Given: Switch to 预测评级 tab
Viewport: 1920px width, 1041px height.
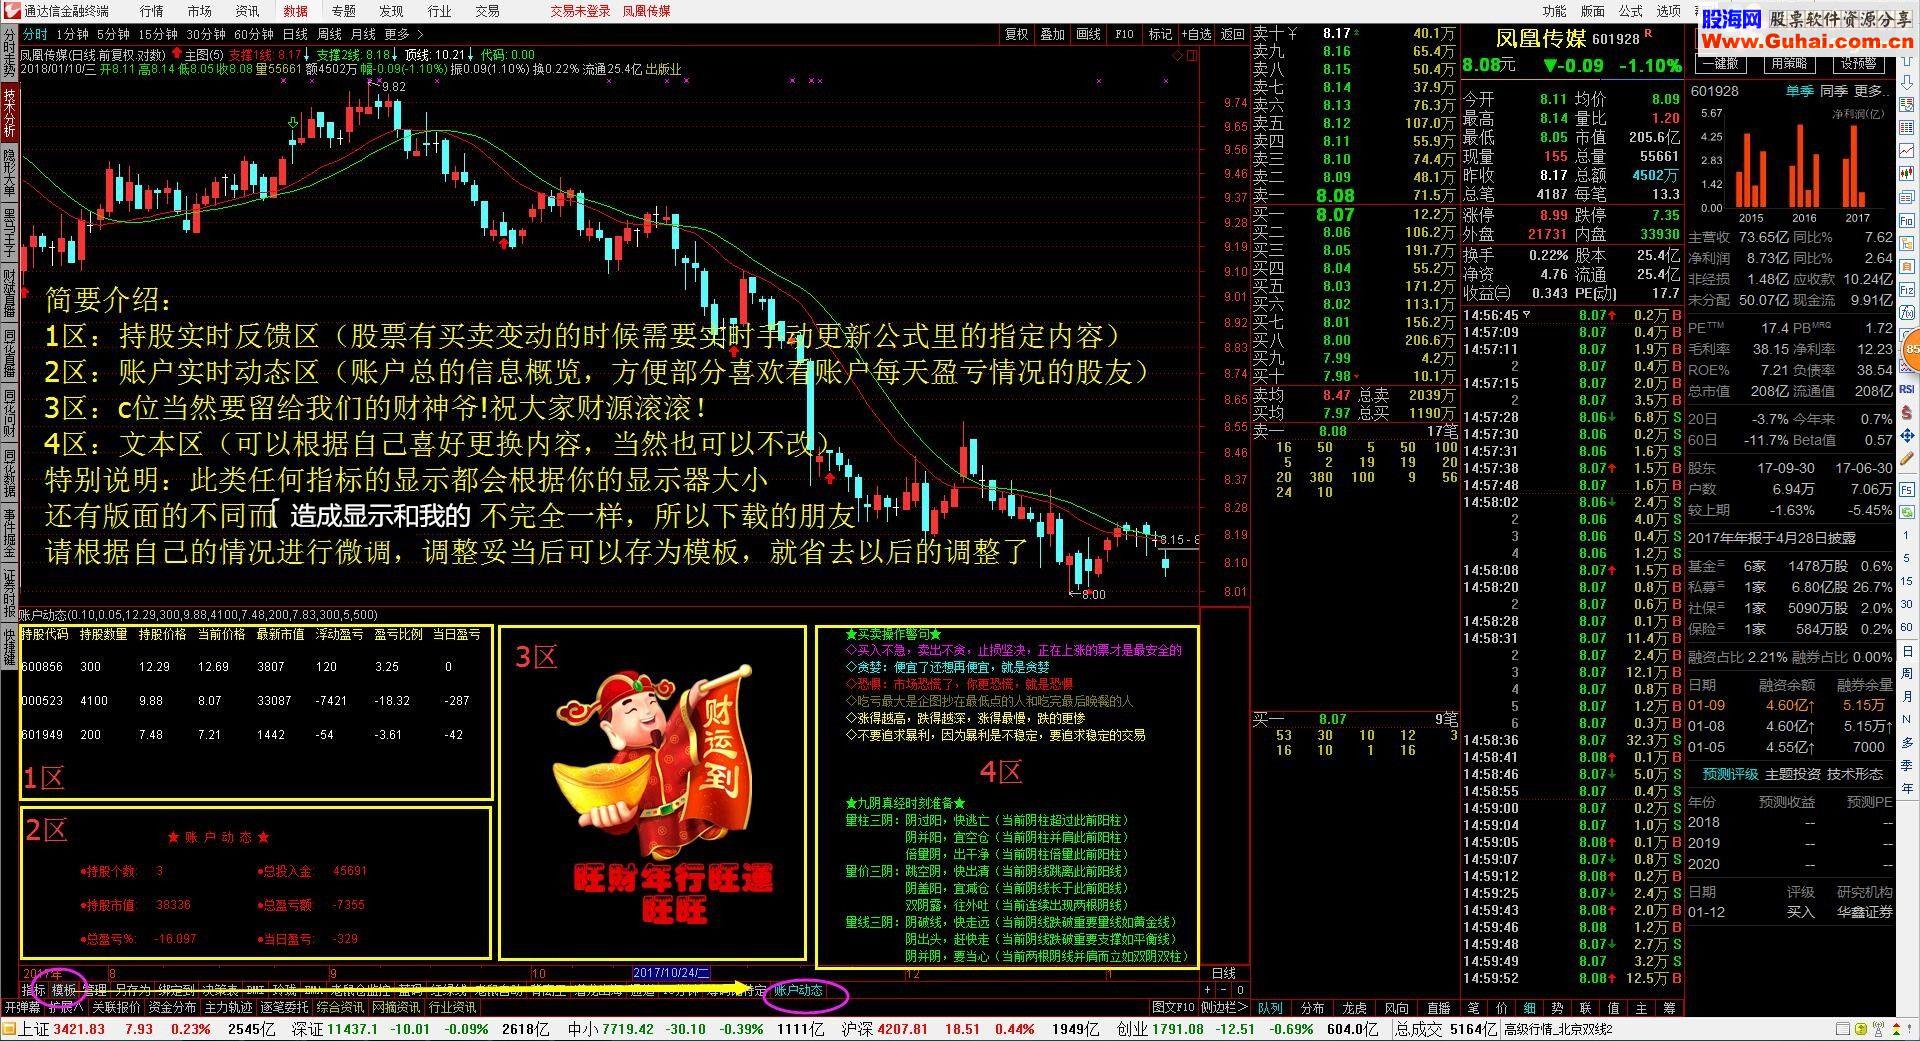Looking at the screenshot, I should [1730, 774].
